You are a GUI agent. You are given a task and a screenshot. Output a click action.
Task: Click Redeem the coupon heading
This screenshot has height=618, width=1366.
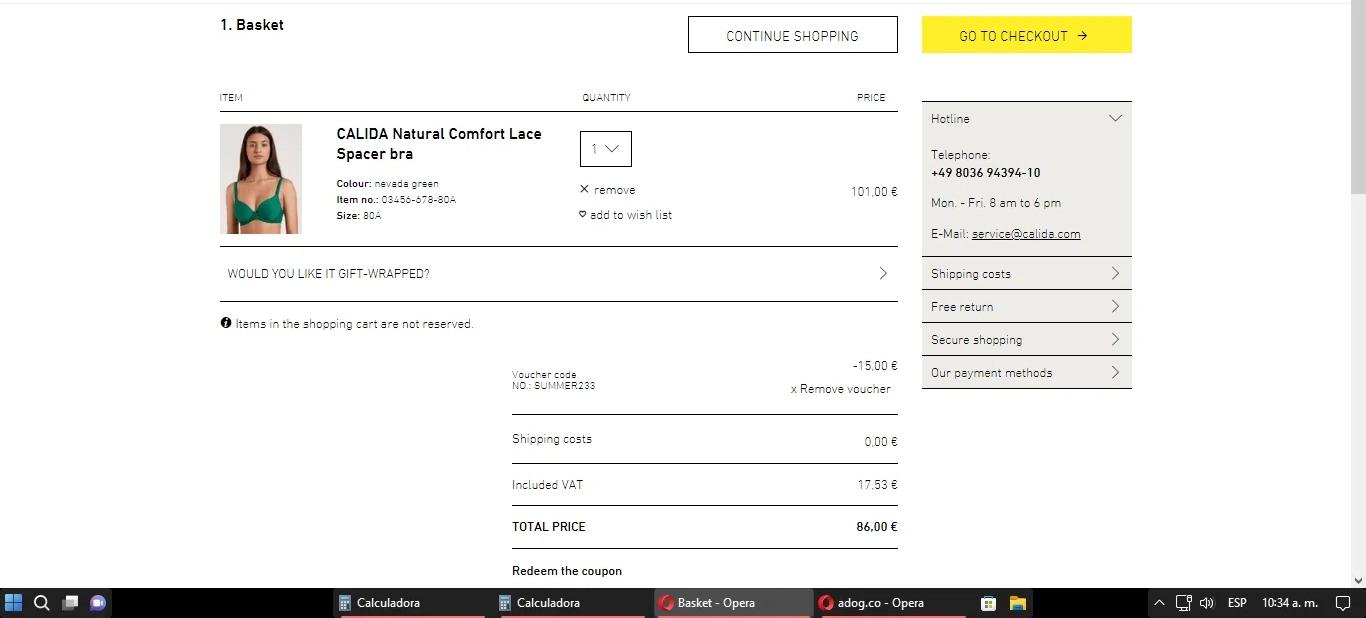point(567,571)
